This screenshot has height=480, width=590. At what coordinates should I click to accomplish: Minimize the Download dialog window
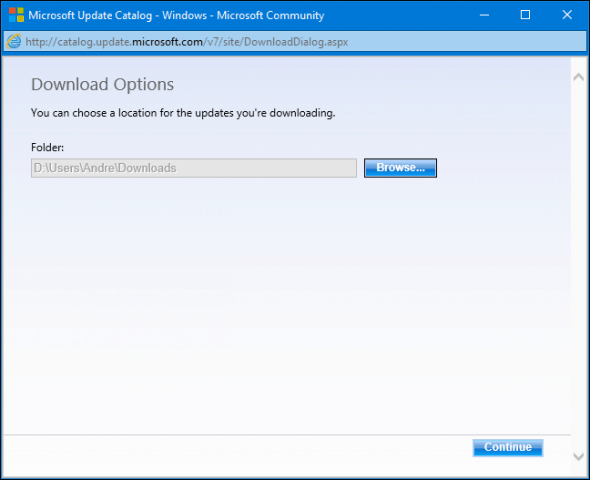pyautogui.click(x=484, y=15)
